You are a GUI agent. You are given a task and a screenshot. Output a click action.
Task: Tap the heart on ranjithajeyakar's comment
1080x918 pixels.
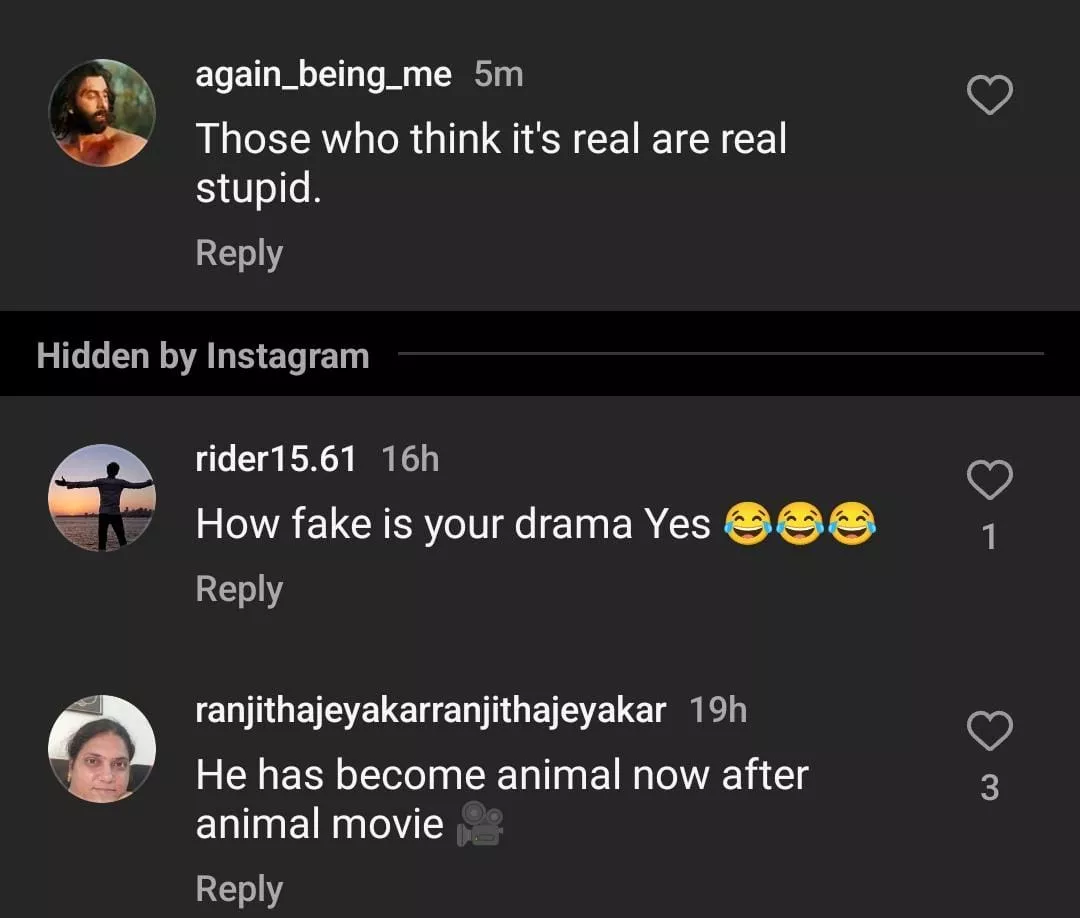990,731
